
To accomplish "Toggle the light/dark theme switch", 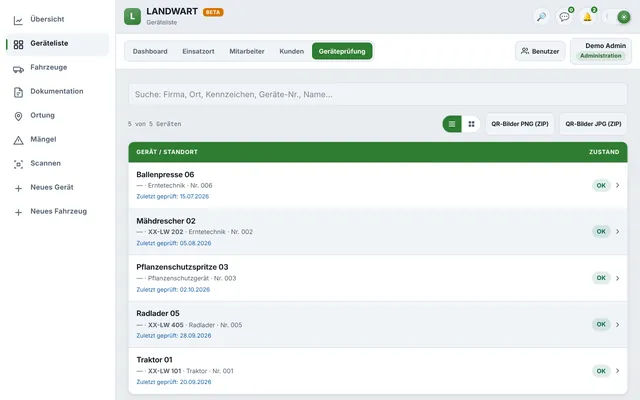I will [x=616, y=17].
